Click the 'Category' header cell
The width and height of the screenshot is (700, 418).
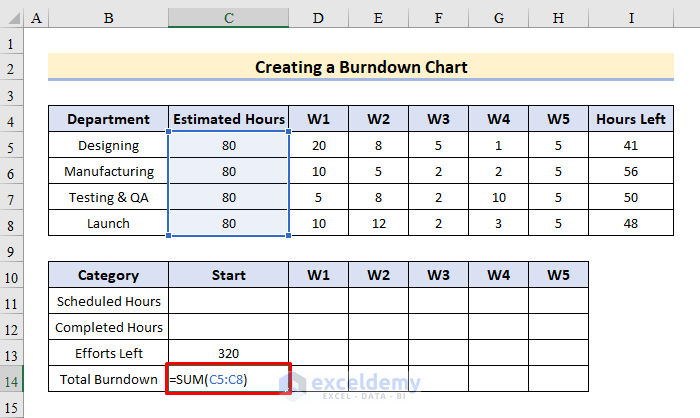coord(109,275)
